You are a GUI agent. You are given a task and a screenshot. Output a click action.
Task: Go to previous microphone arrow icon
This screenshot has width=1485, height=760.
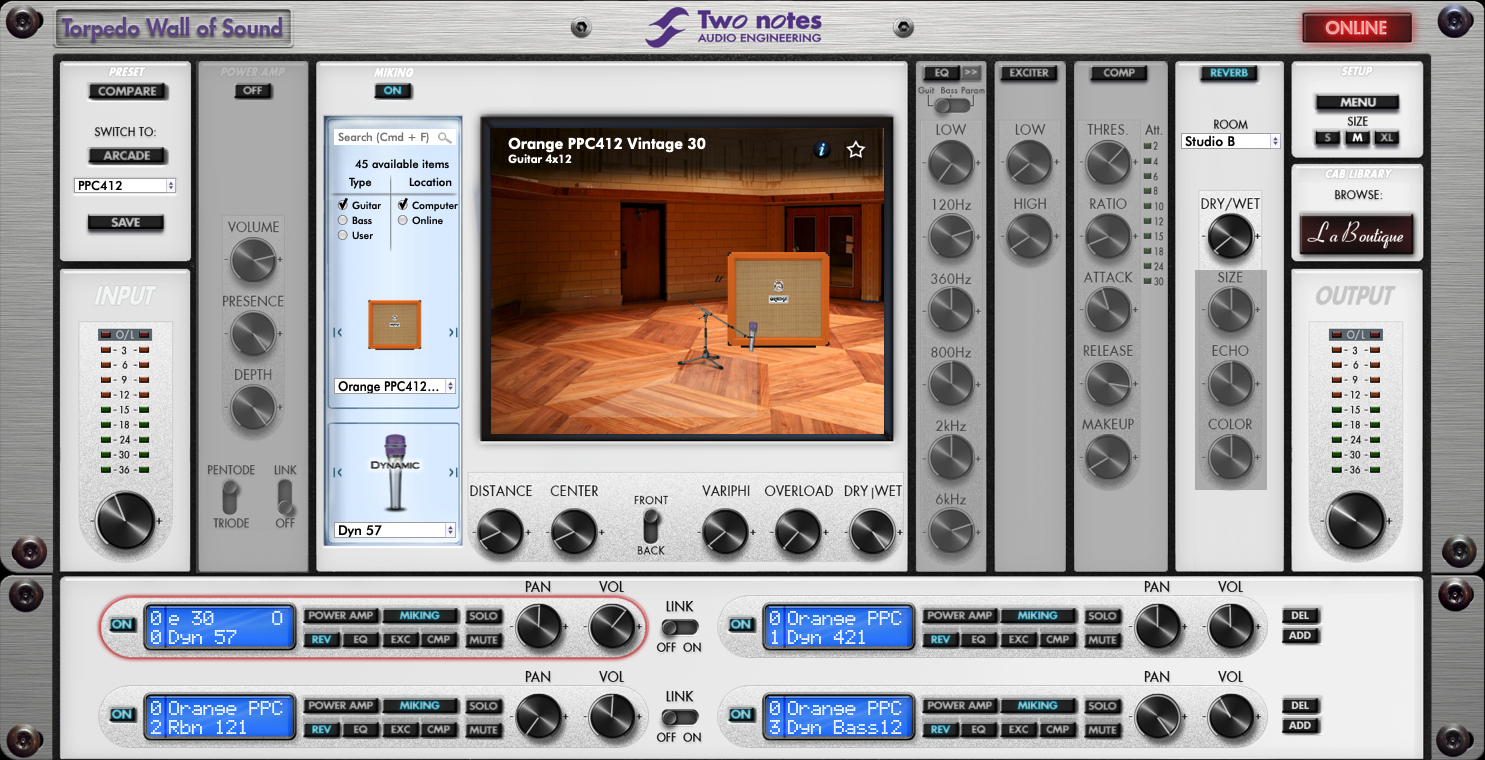[338, 473]
